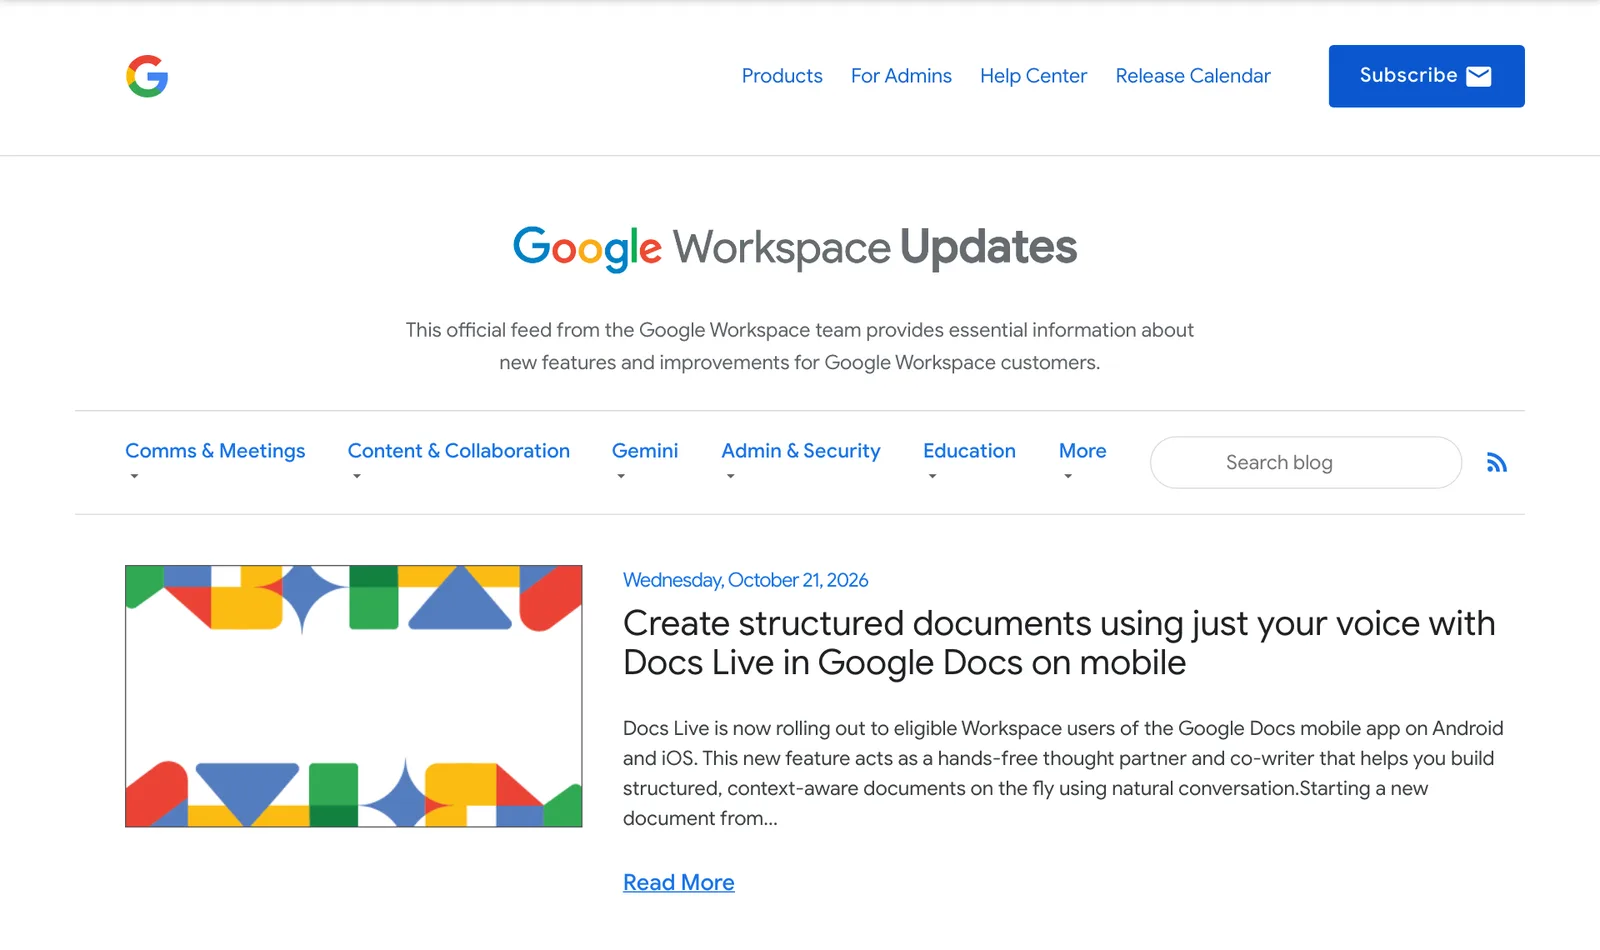
Task: Go to For Admins page
Action: (901, 76)
